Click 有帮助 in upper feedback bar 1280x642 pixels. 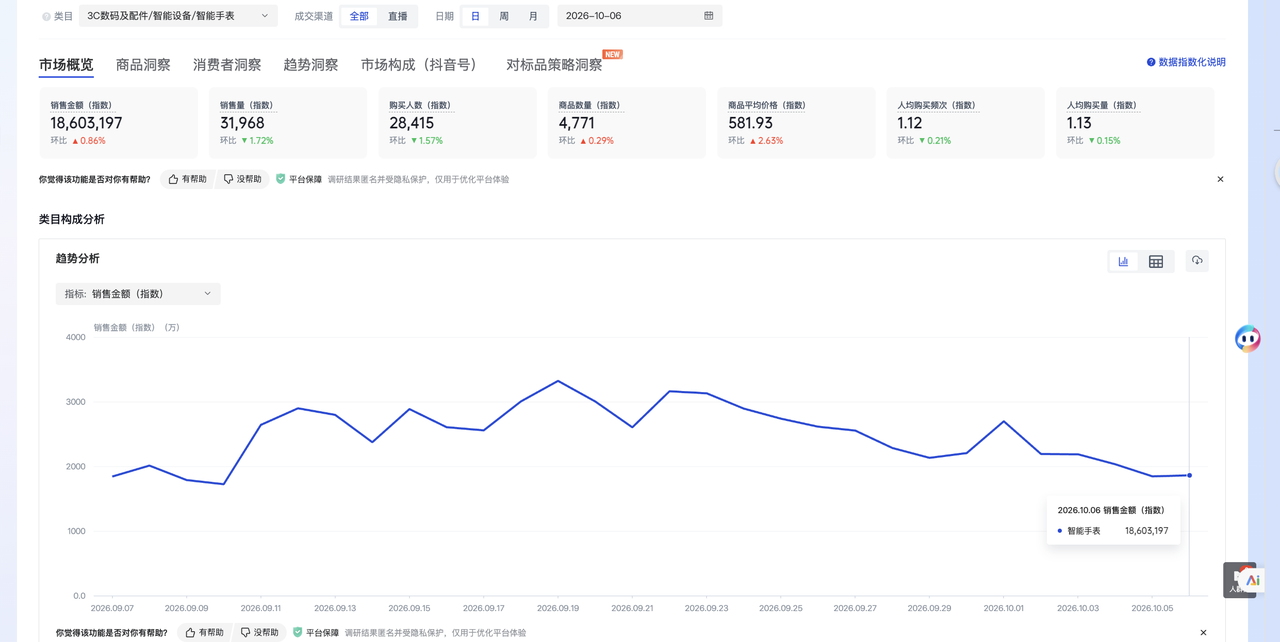188,179
